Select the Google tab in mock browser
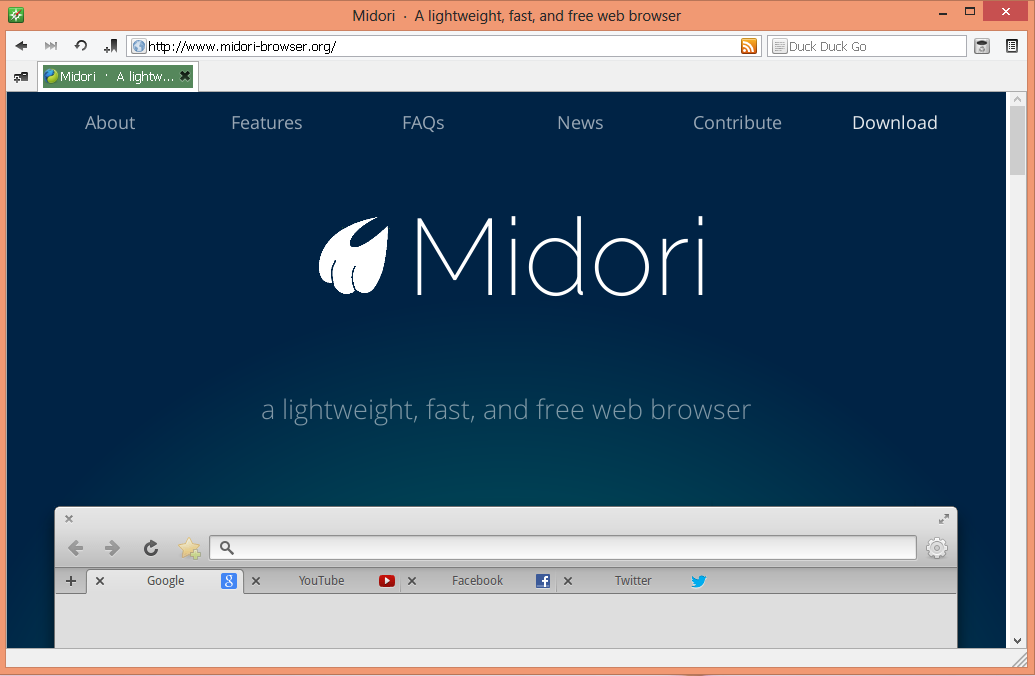The width and height of the screenshot is (1035, 676). (165, 581)
